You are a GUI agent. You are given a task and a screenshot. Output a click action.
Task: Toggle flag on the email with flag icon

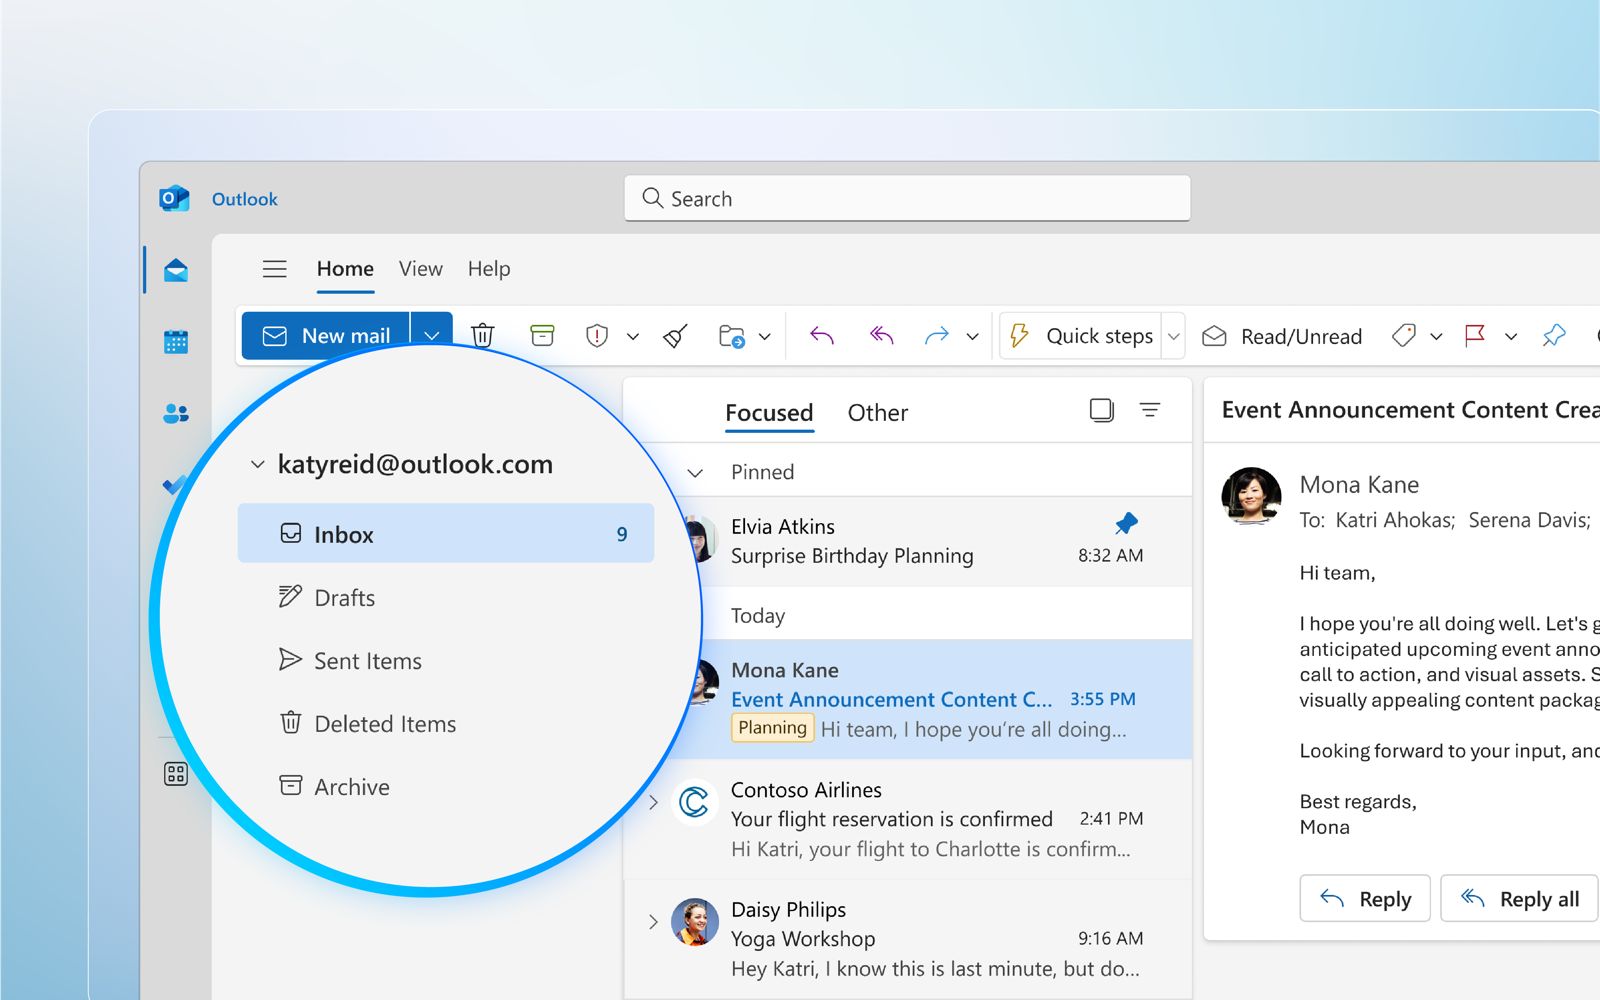[x=1474, y=336]
